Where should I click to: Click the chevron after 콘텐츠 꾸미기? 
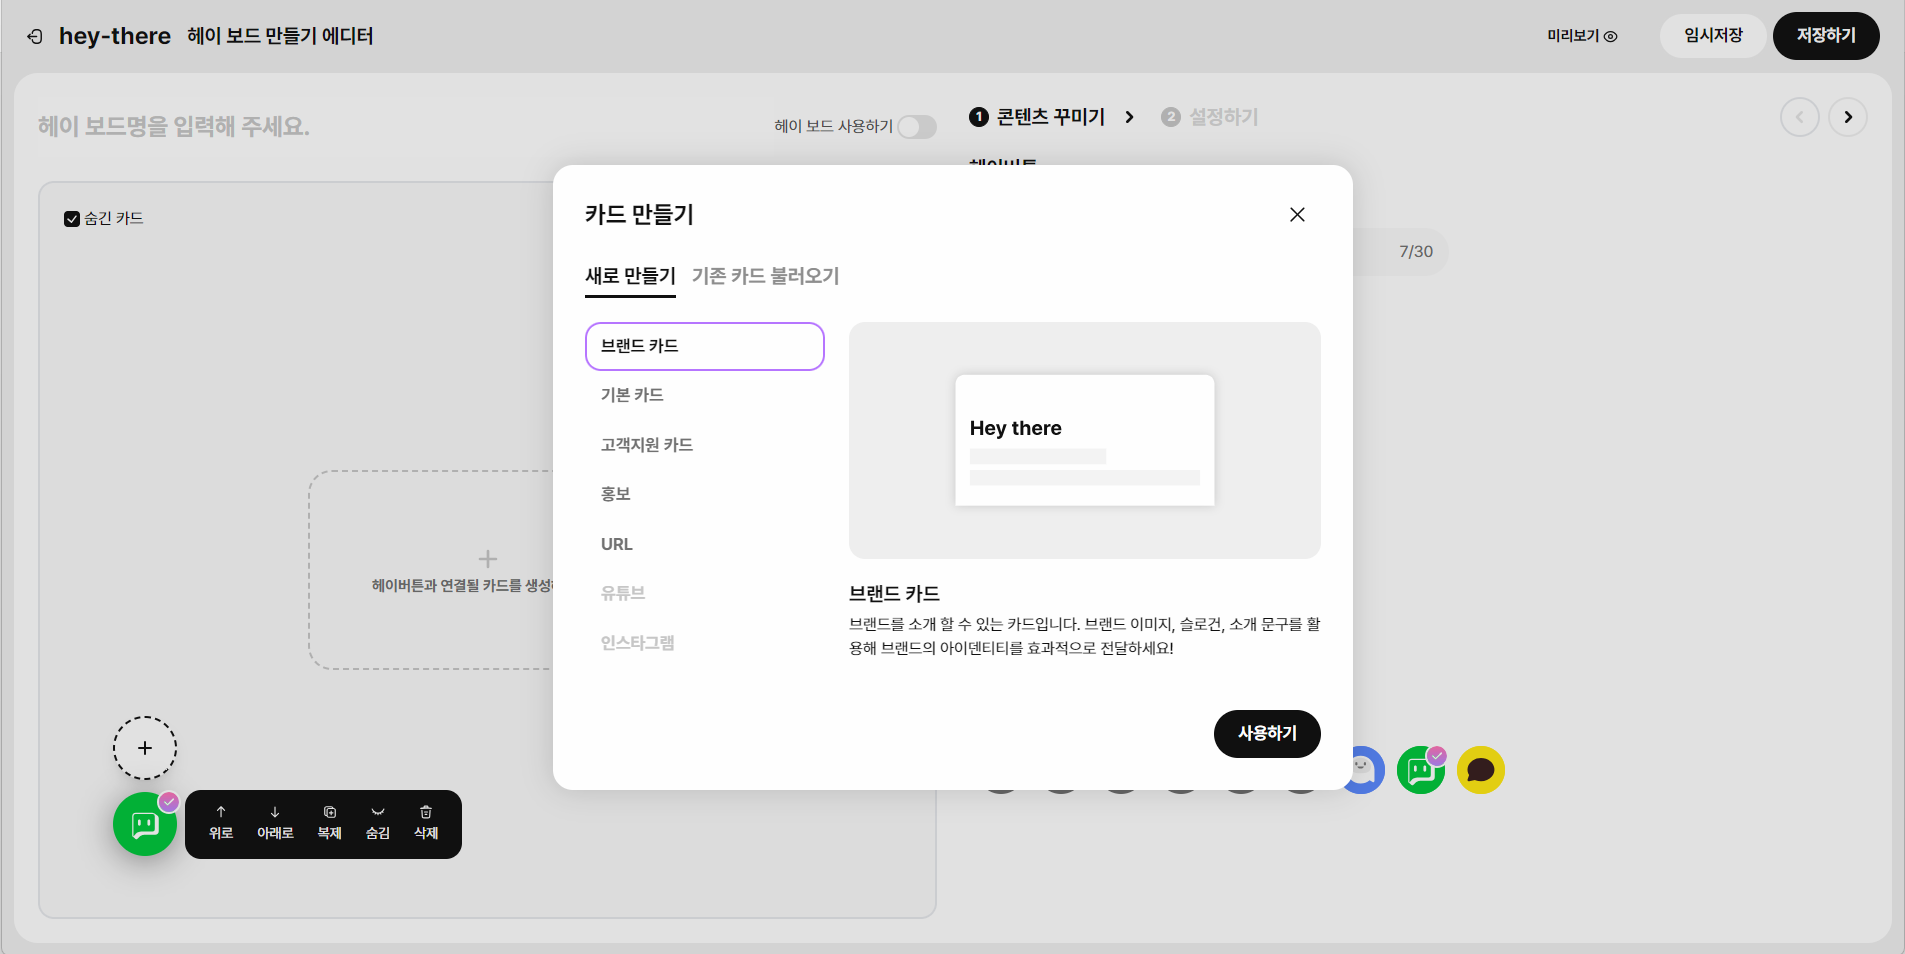[1129, 117]
